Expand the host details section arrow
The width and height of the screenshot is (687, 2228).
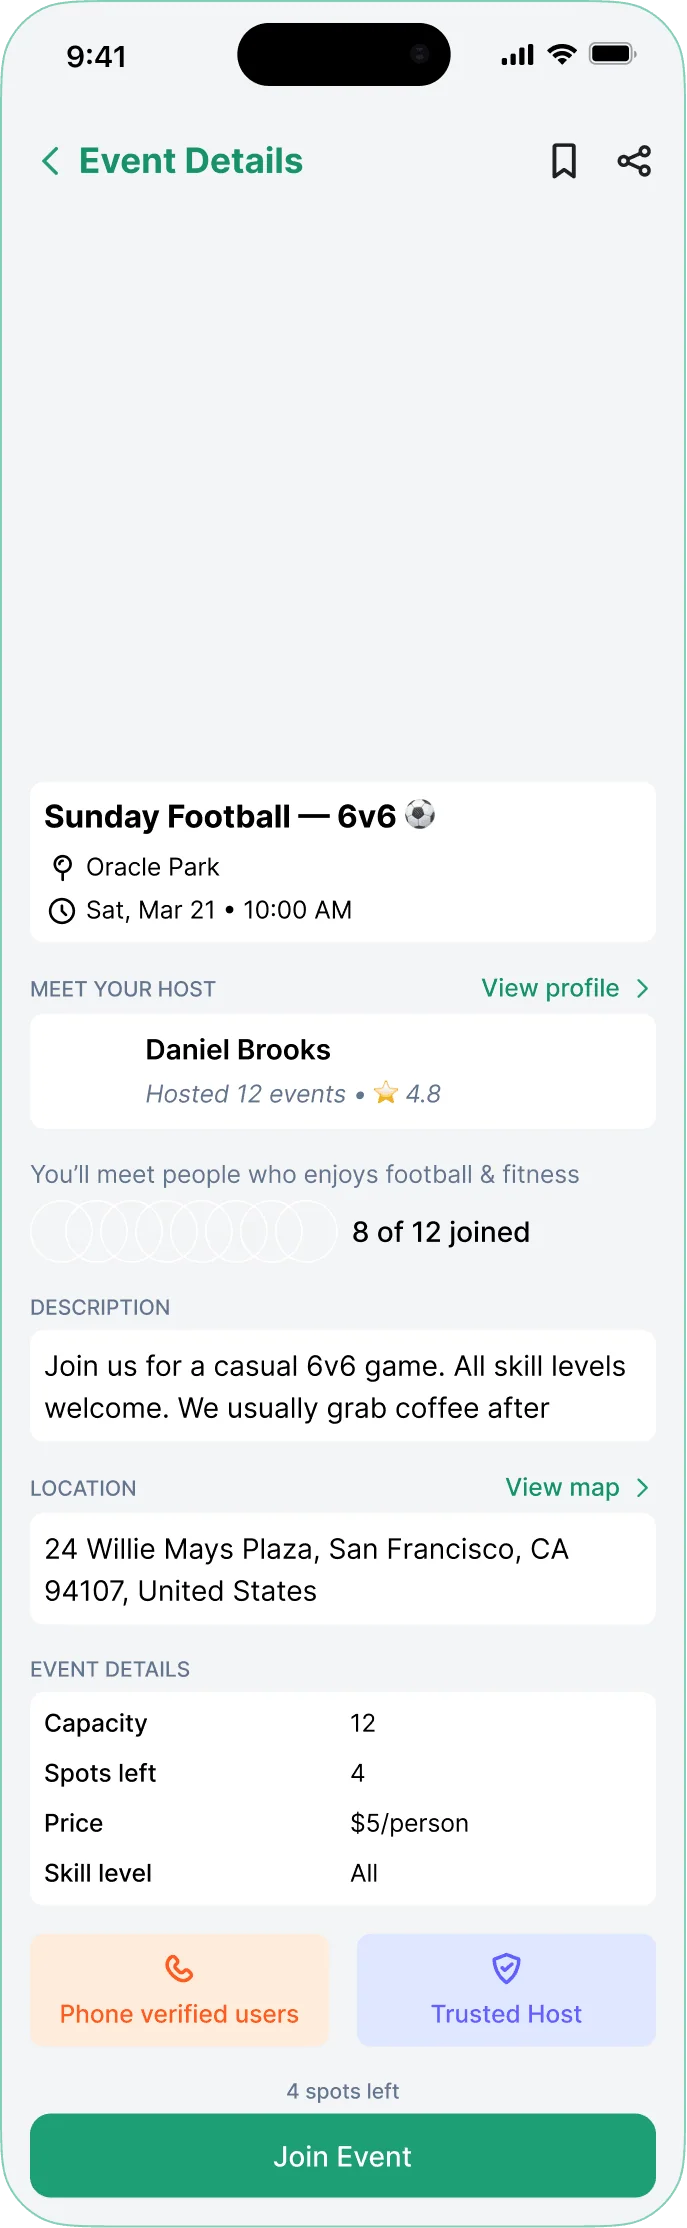click(x=643, y=988)
